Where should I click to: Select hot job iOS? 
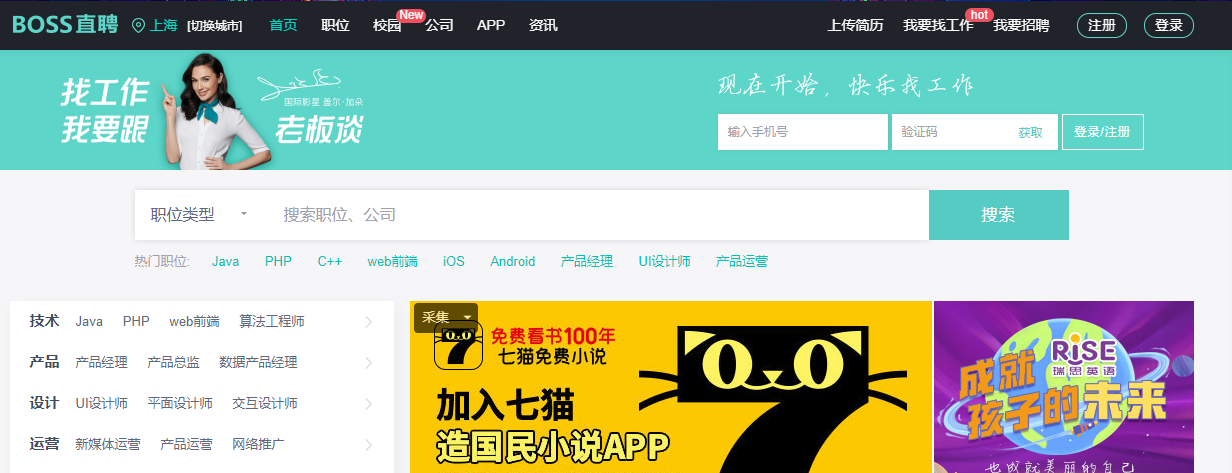coord(454,261)
